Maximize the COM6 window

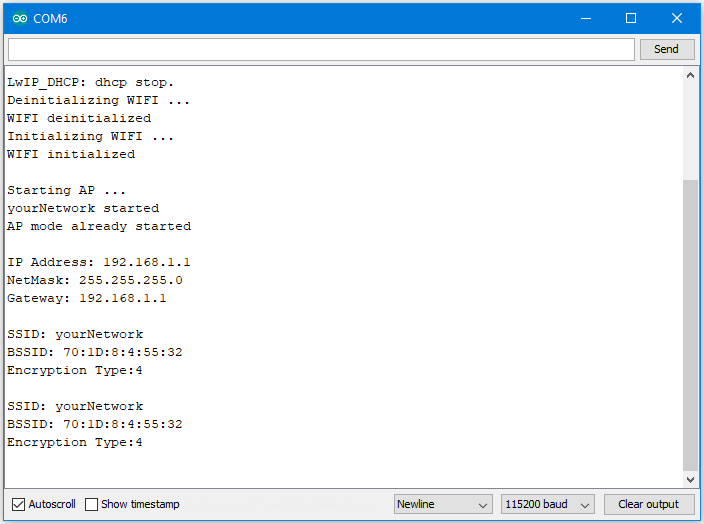click(631, 18)
